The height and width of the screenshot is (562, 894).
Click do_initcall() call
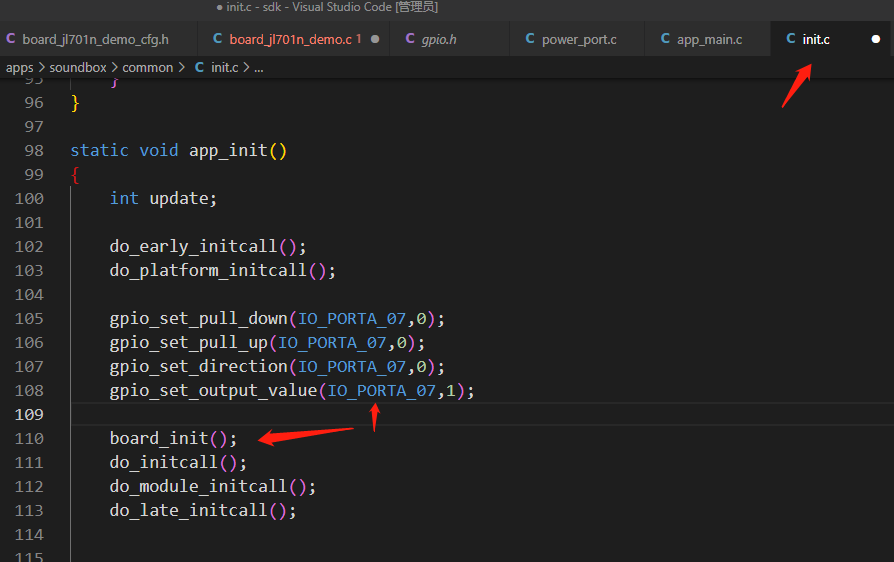[x=178, y=462]
